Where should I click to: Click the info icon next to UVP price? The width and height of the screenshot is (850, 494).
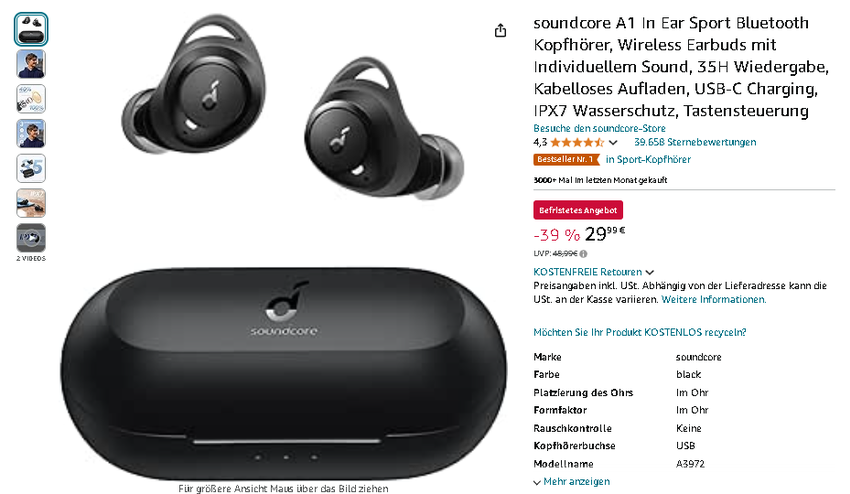coord(583,253)
